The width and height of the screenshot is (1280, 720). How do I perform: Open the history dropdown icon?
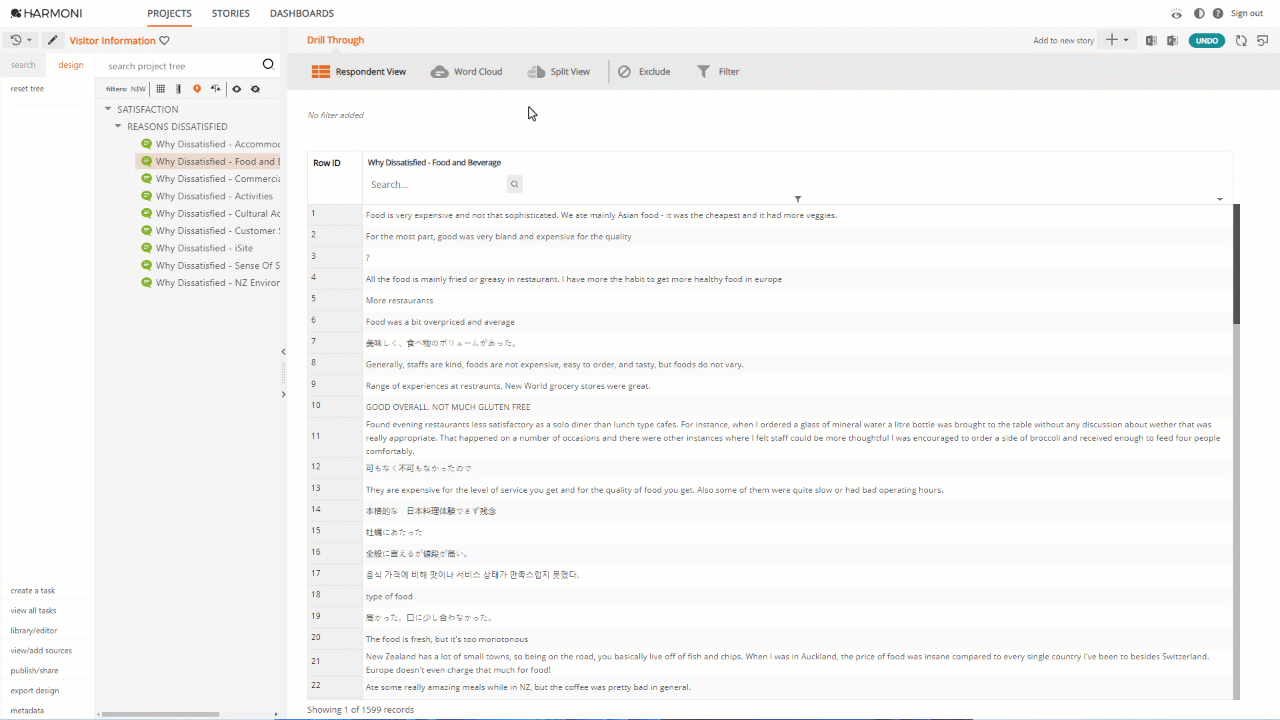tap(21, 40)
